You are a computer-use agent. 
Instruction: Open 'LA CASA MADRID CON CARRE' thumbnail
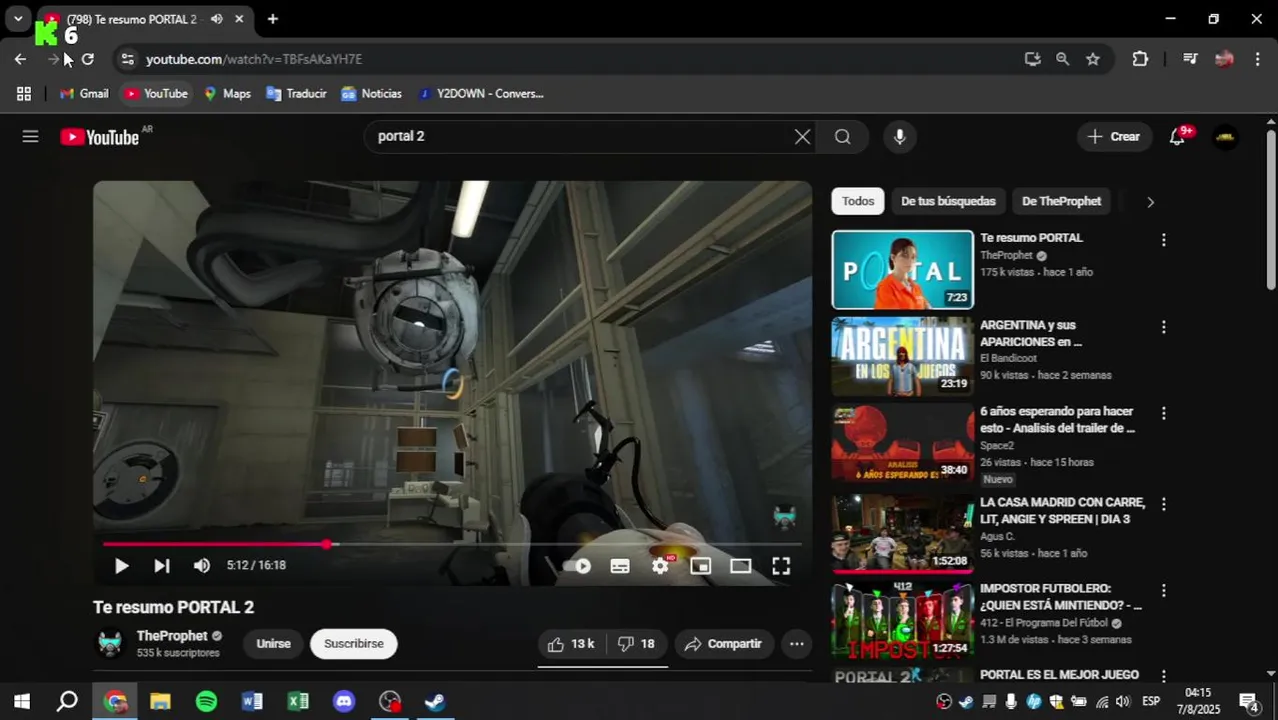point(902,532)
